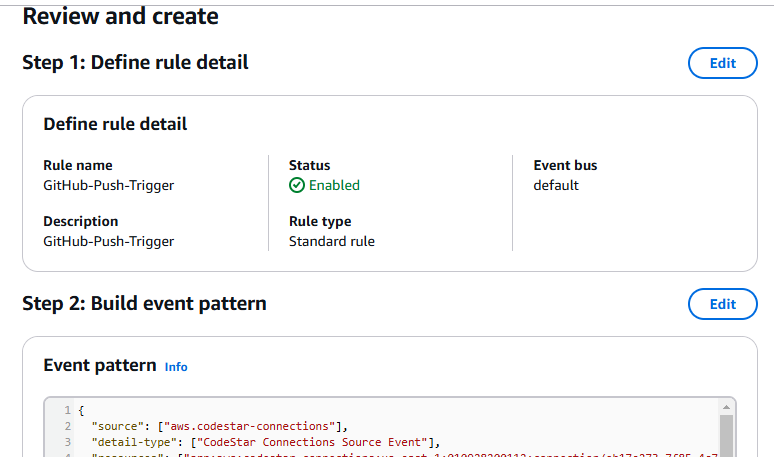Click scrollbar up arrow in event pattern editor
Viewport: 774px width, 457px height.
coord(726,407)
